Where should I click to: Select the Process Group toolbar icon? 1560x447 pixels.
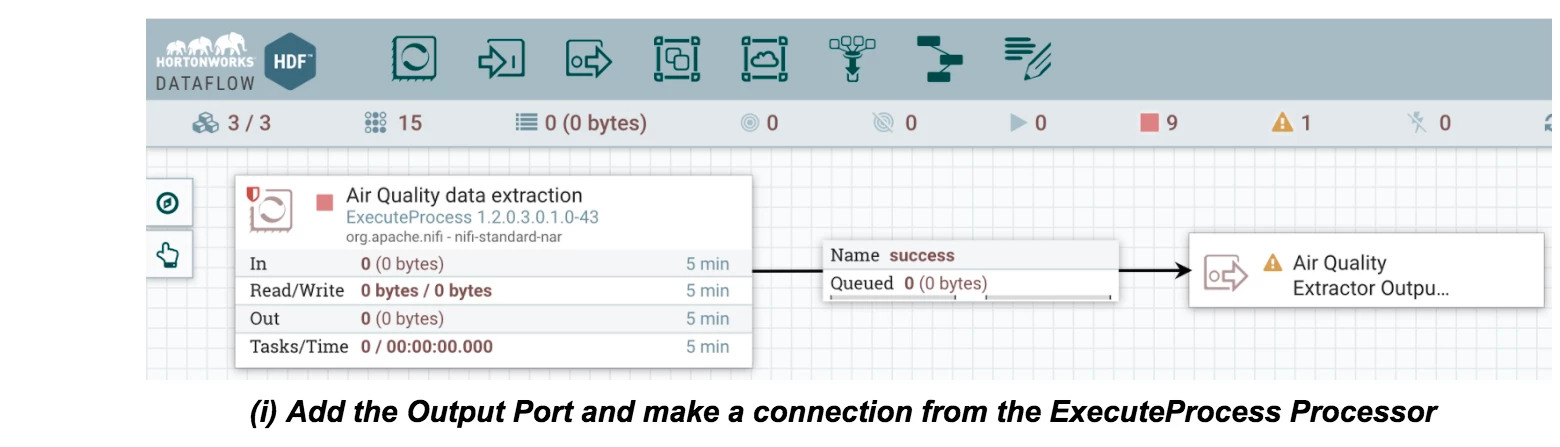tap(677, 60)
